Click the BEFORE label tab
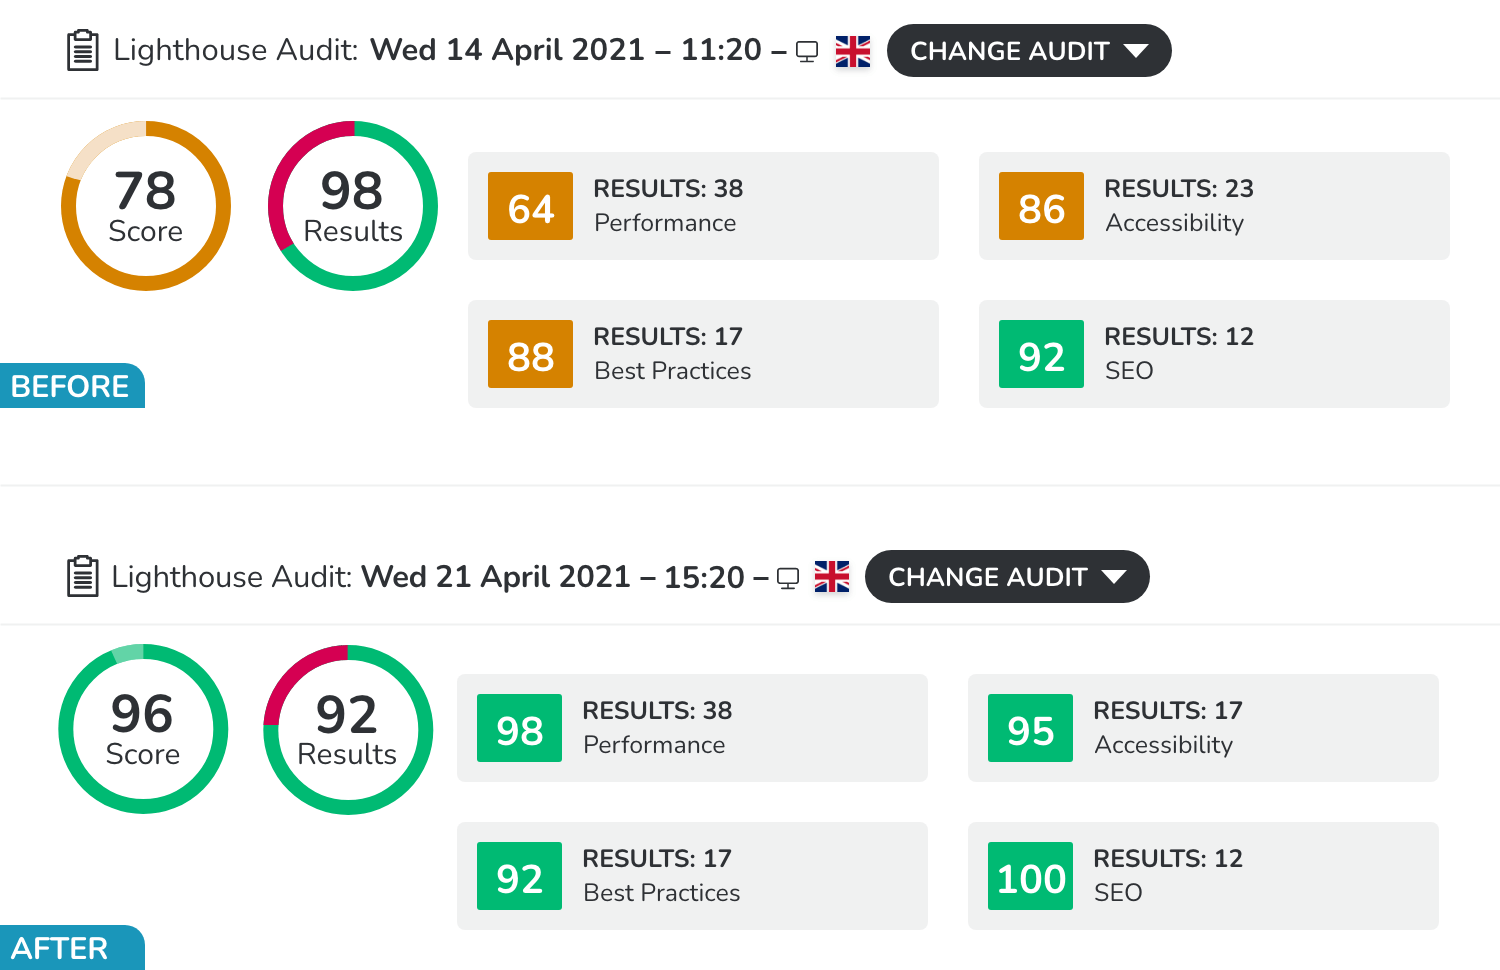The width and height of the screenshot is (1500, 970). (72, 386)
